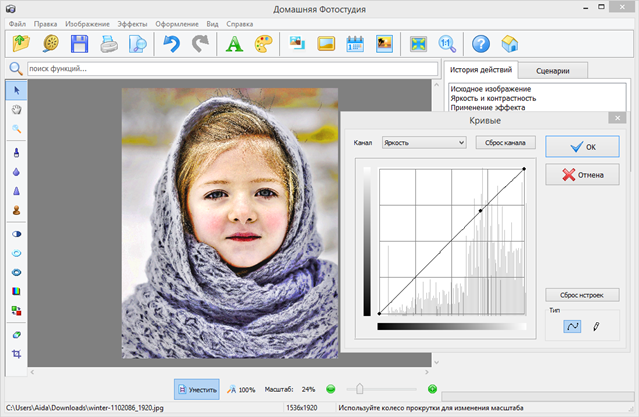Open the color palette icon

[x=263, y=44]
